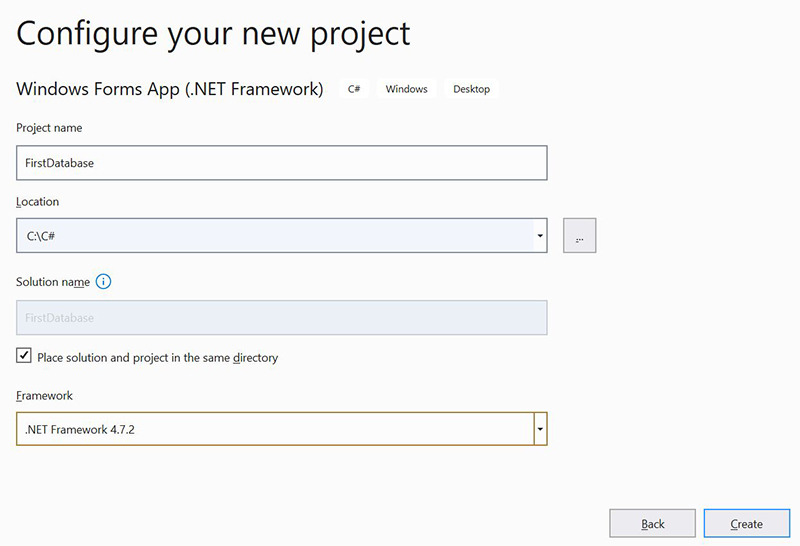Click the 'Place solution and project' checkbox label
The height and width of the screenshot is (546, 800).
(157, 357)
